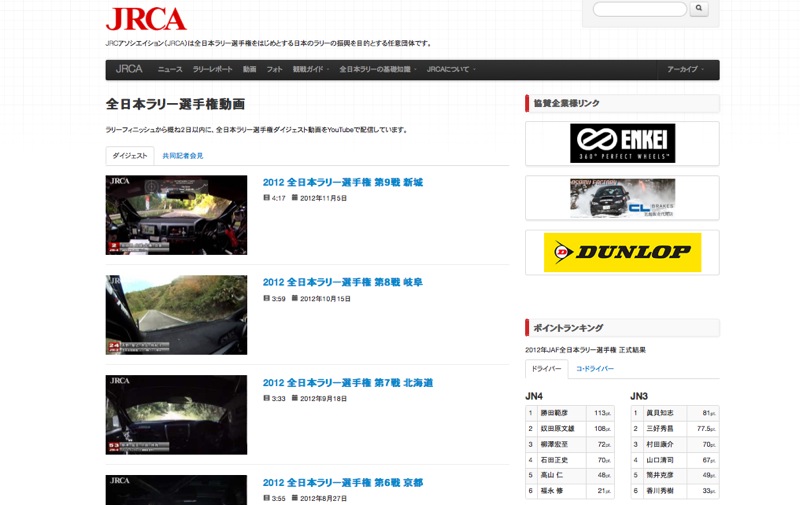The height and width of the screenshot is (505, 800).
Task: Play the 第6戦 京都 video thumbnail
Action: [x=177, y=490]
